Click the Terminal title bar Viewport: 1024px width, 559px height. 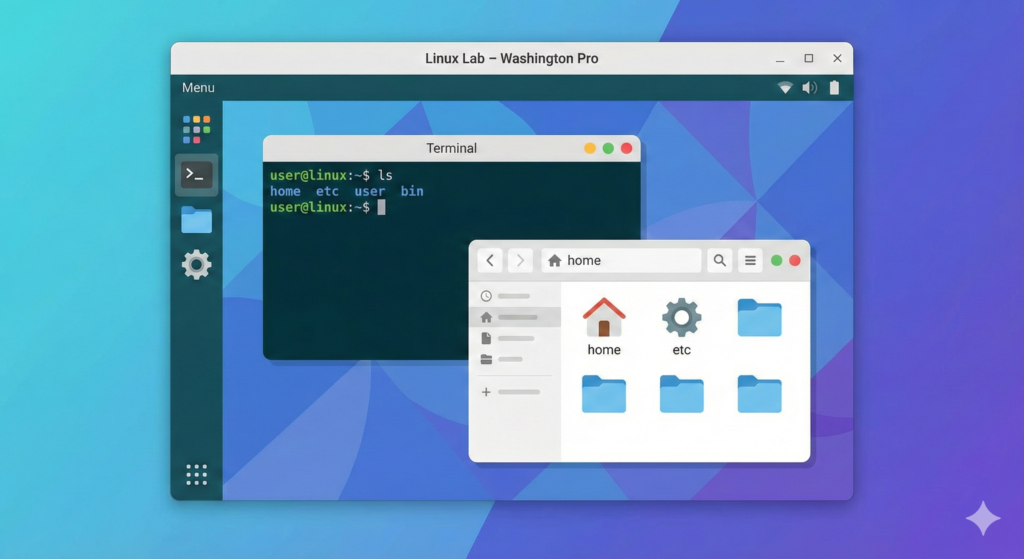pos(451,148)
